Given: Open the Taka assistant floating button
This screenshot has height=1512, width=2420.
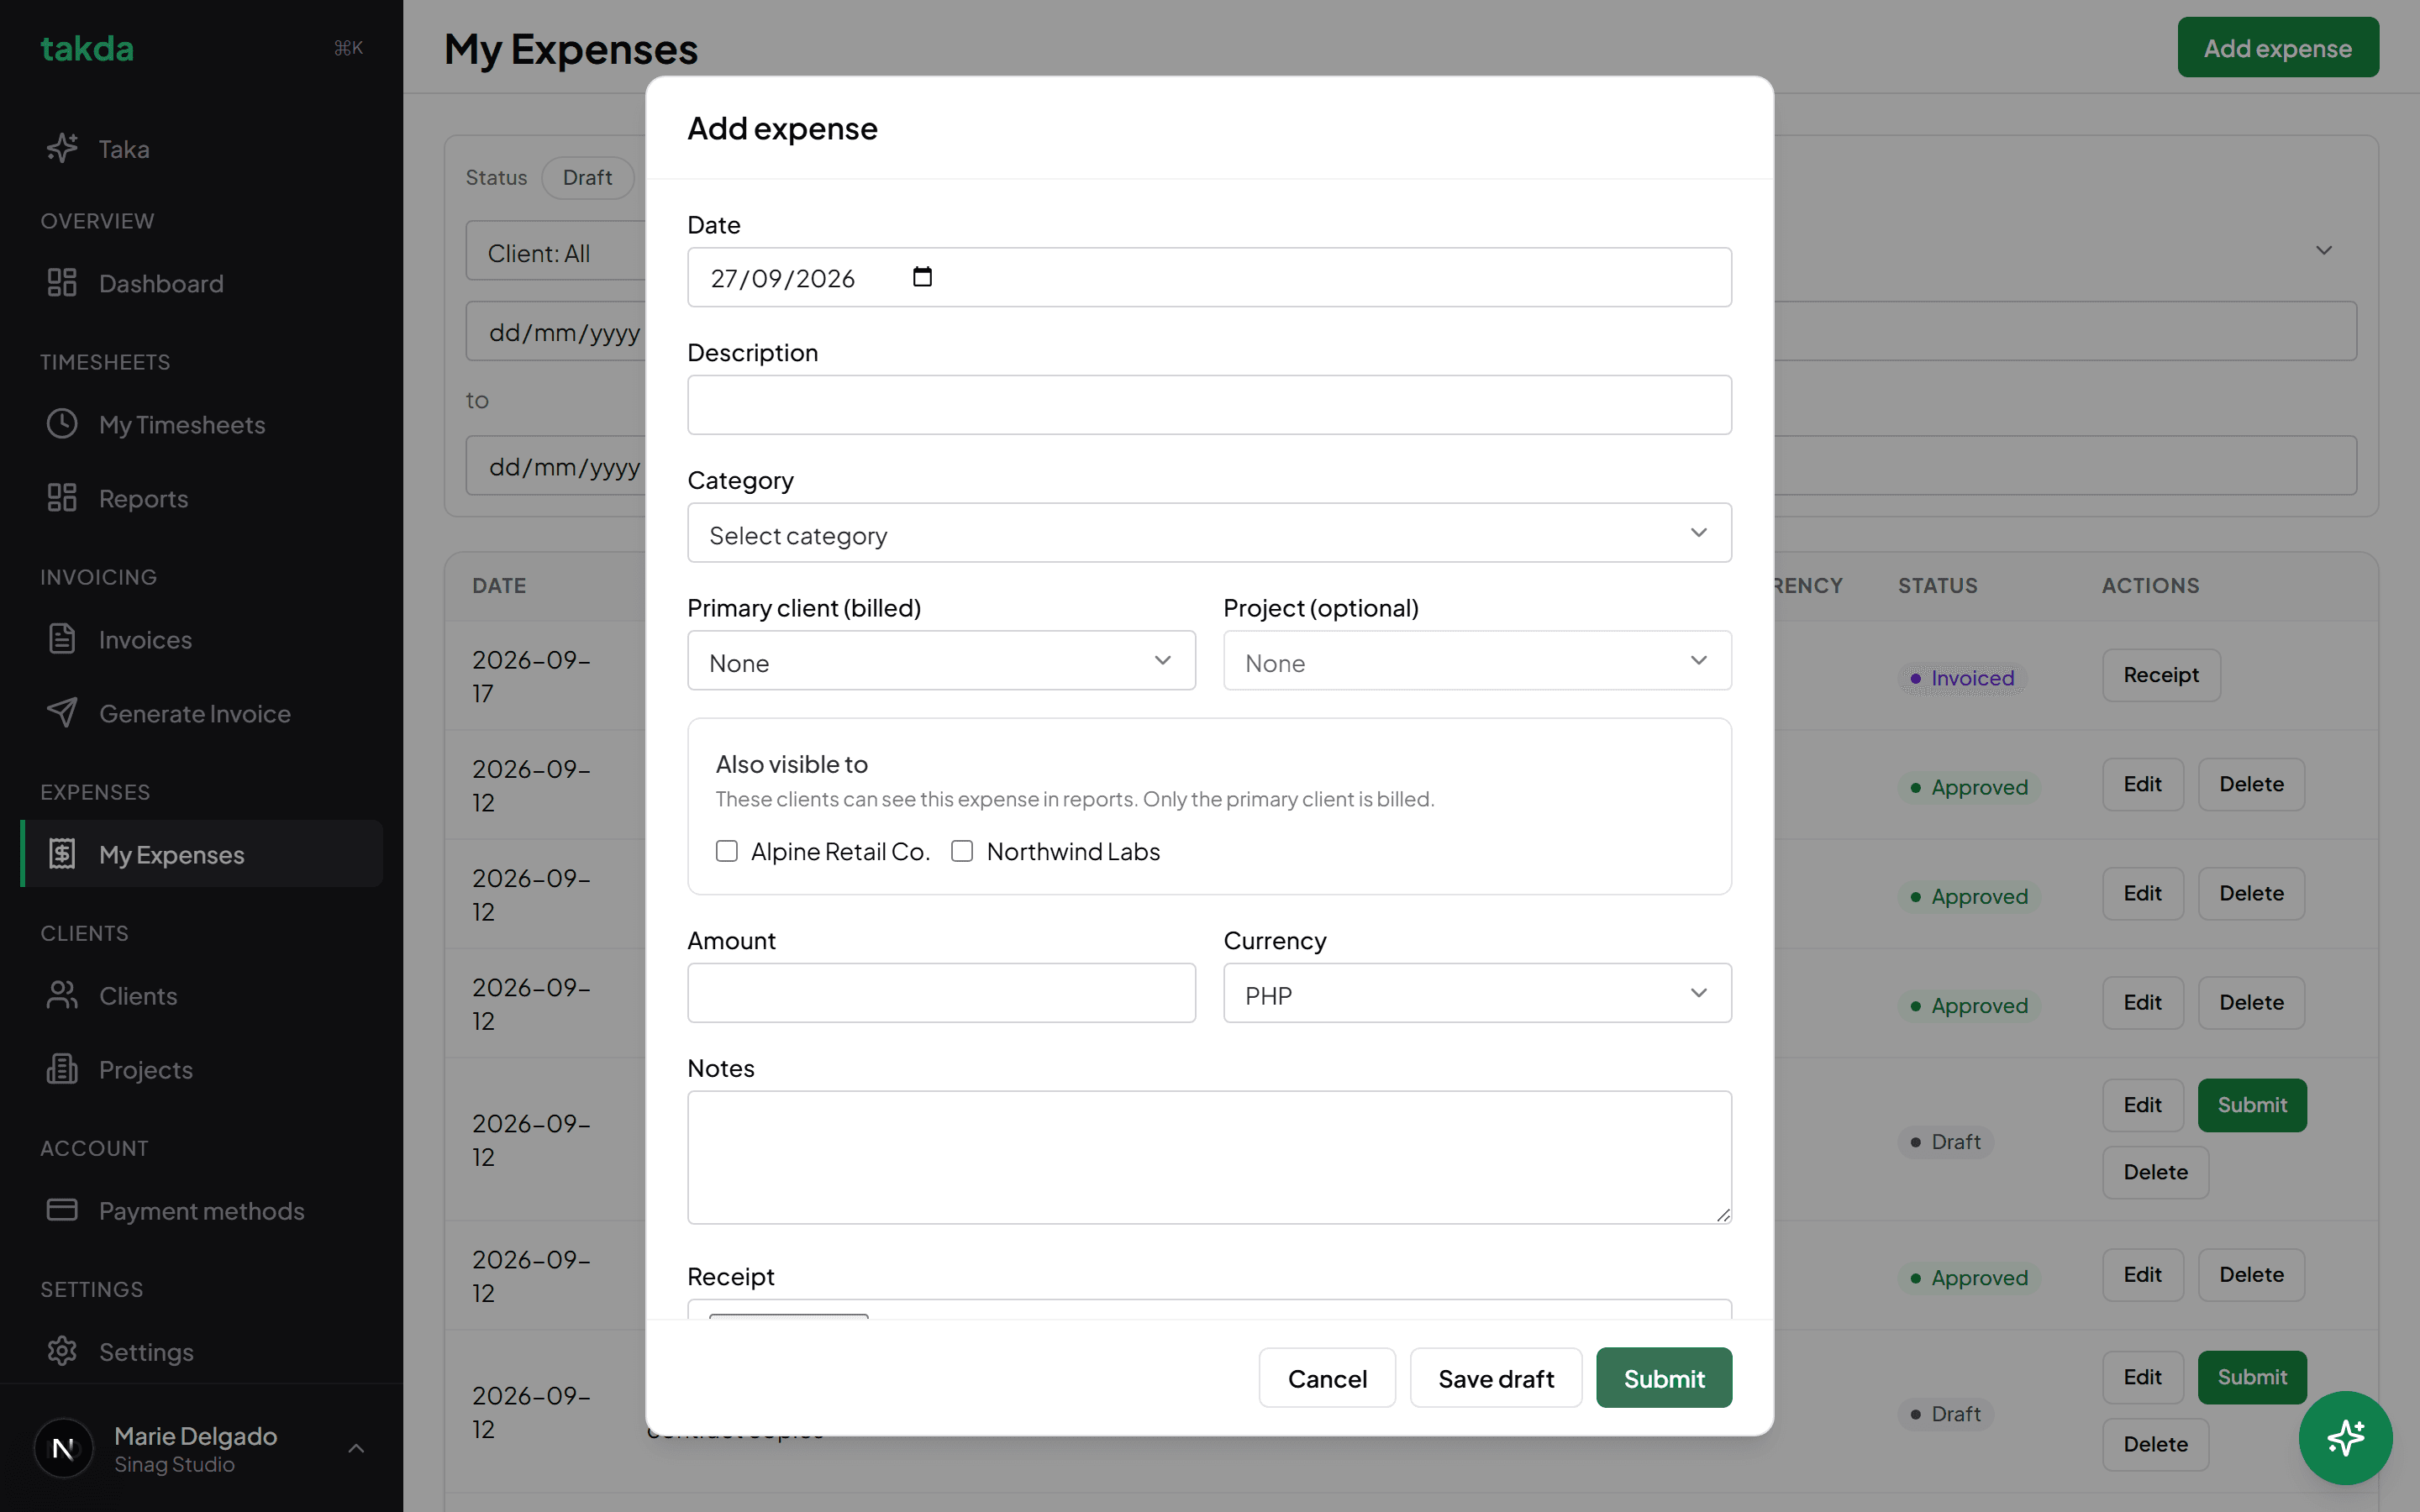Looking at the screenshot, I should [x=2345, y=1438].
